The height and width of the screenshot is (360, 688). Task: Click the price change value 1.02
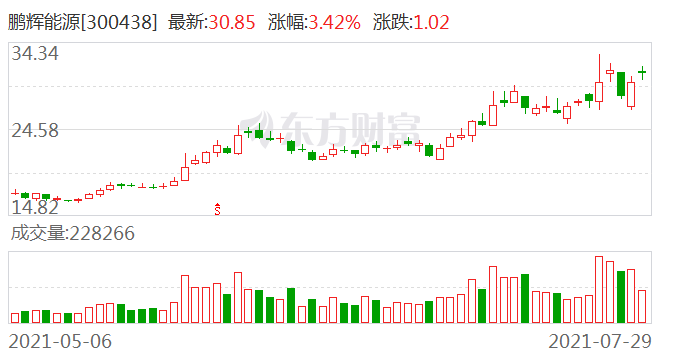(x=431, y=22)
